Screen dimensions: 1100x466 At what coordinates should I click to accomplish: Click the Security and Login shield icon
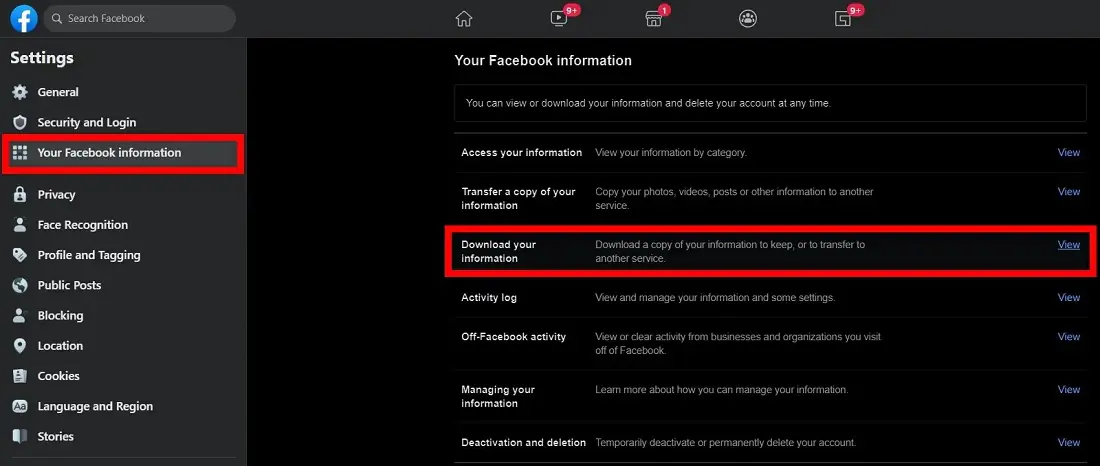pos(19,122)
